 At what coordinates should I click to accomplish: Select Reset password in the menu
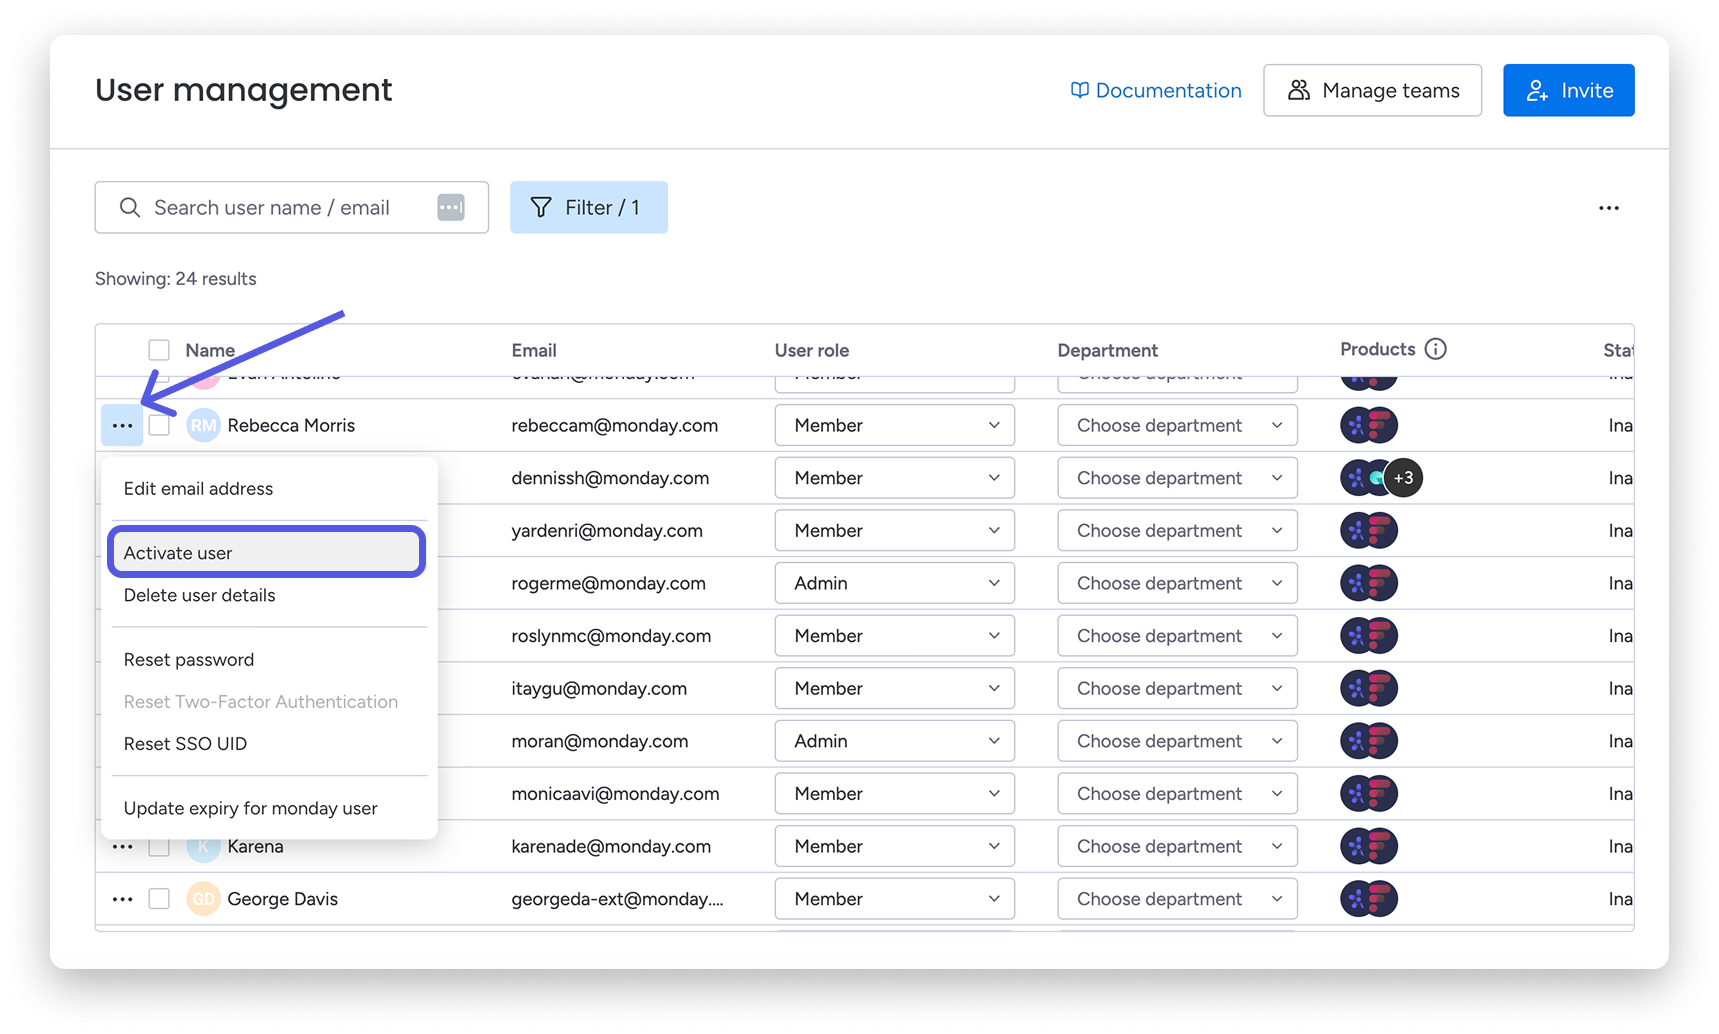click(189, 660)
